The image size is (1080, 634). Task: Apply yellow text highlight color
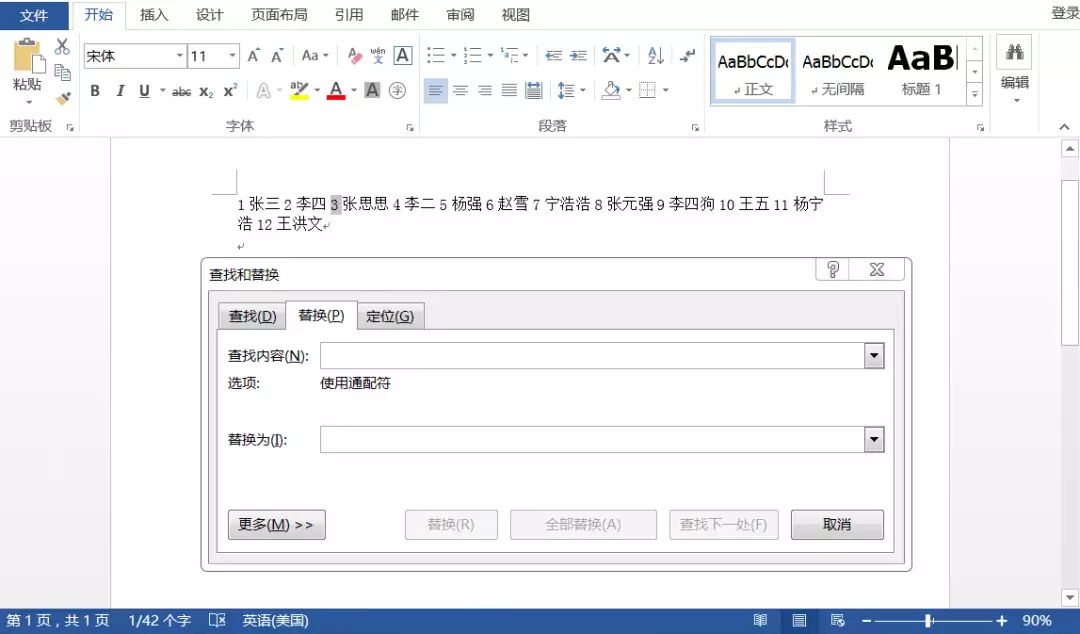pyautogui.click(x=299, y=90)
